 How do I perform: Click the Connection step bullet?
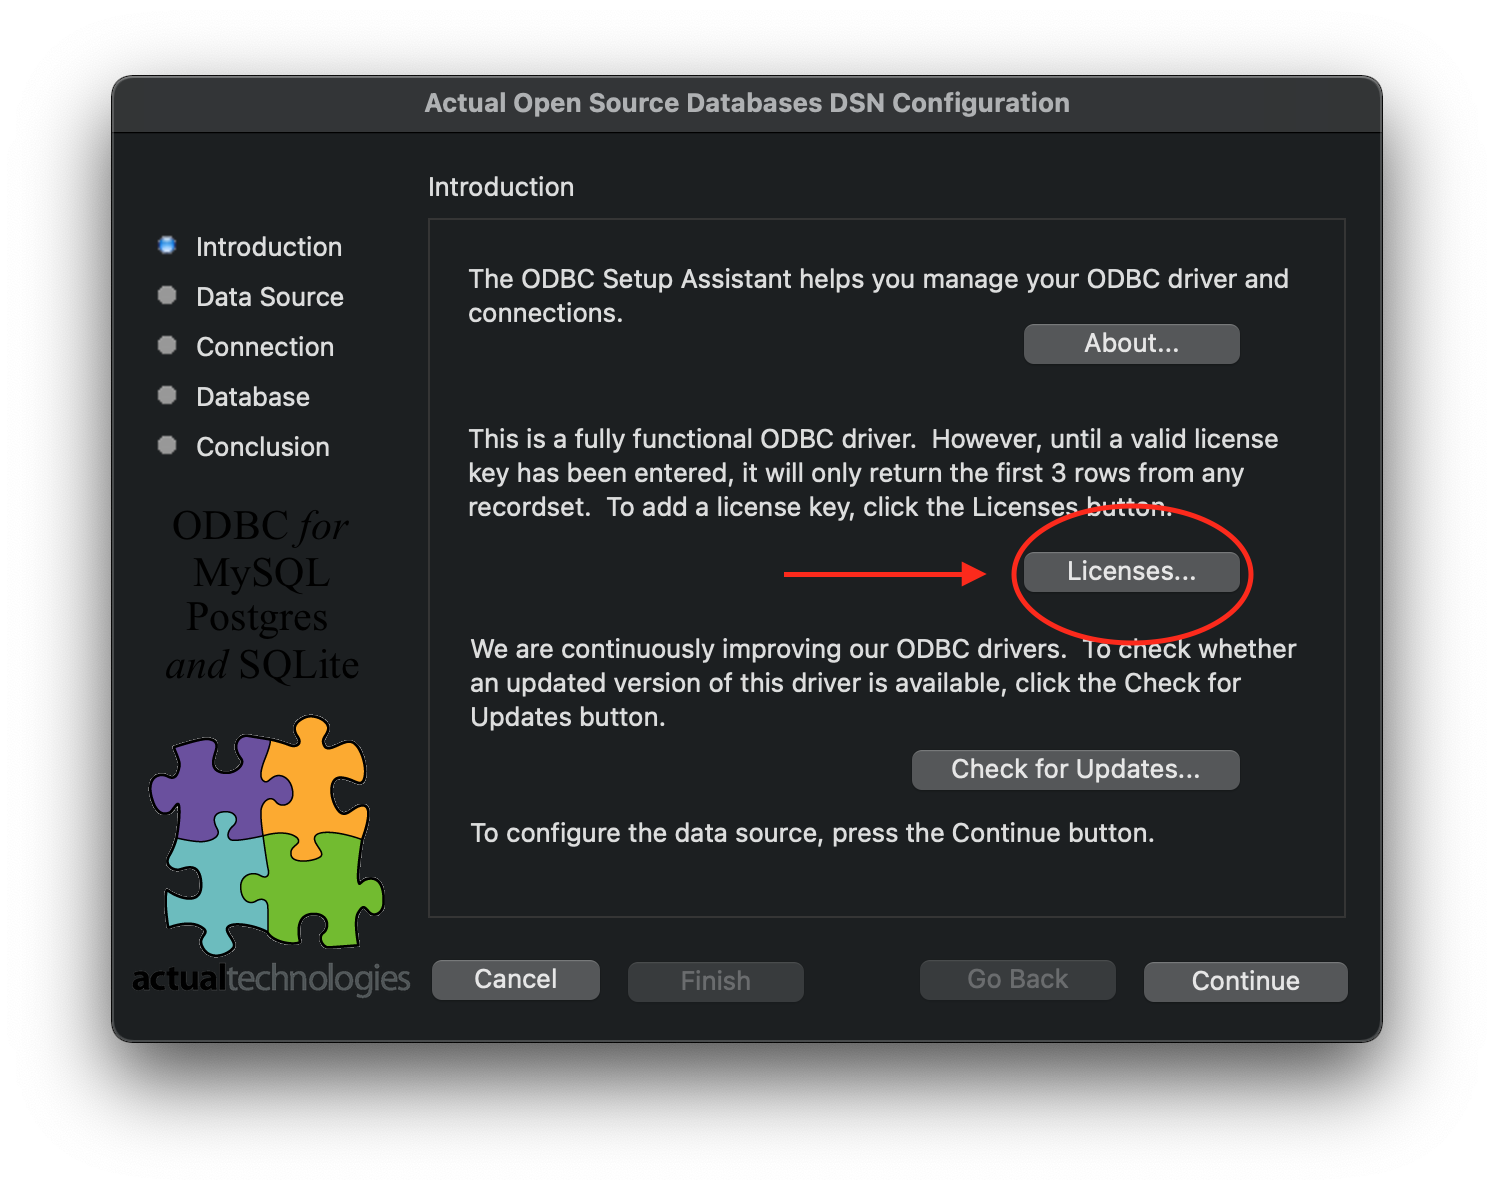coord(167,345)
